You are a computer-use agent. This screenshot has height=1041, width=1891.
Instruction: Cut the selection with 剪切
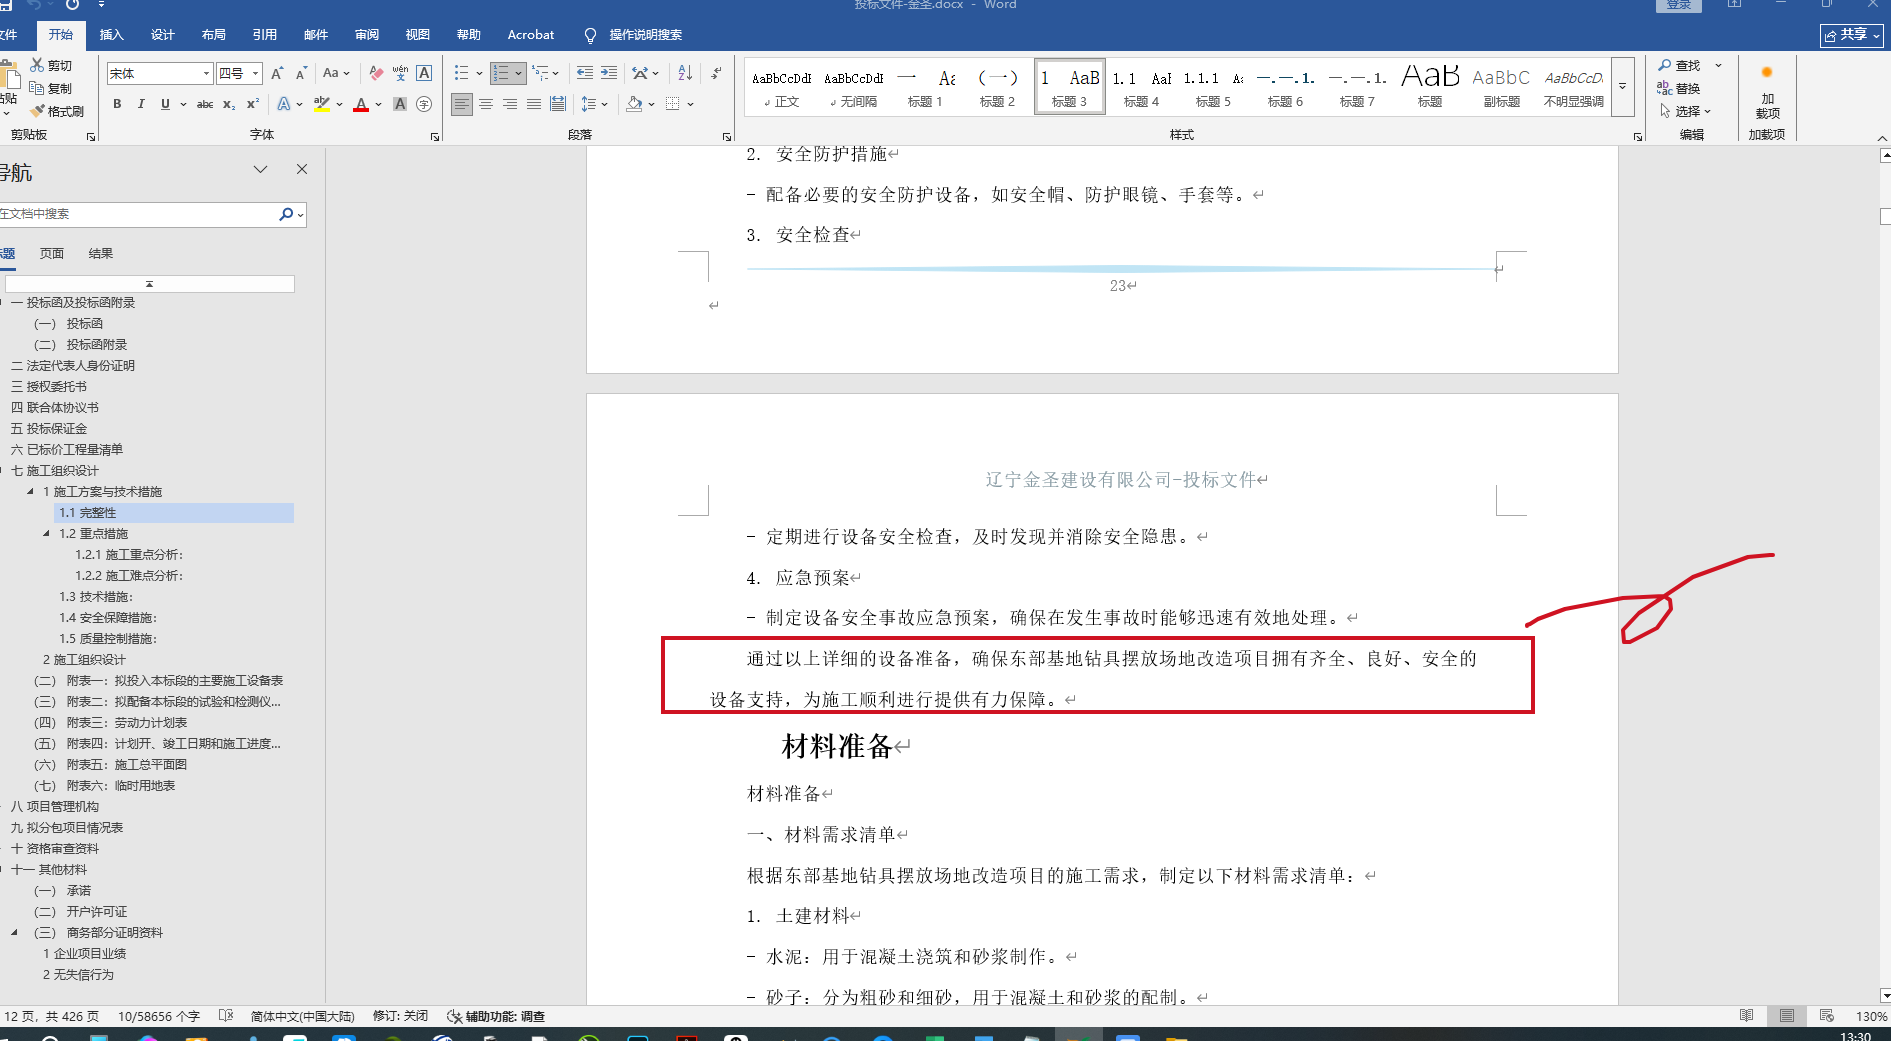[51, 65]
